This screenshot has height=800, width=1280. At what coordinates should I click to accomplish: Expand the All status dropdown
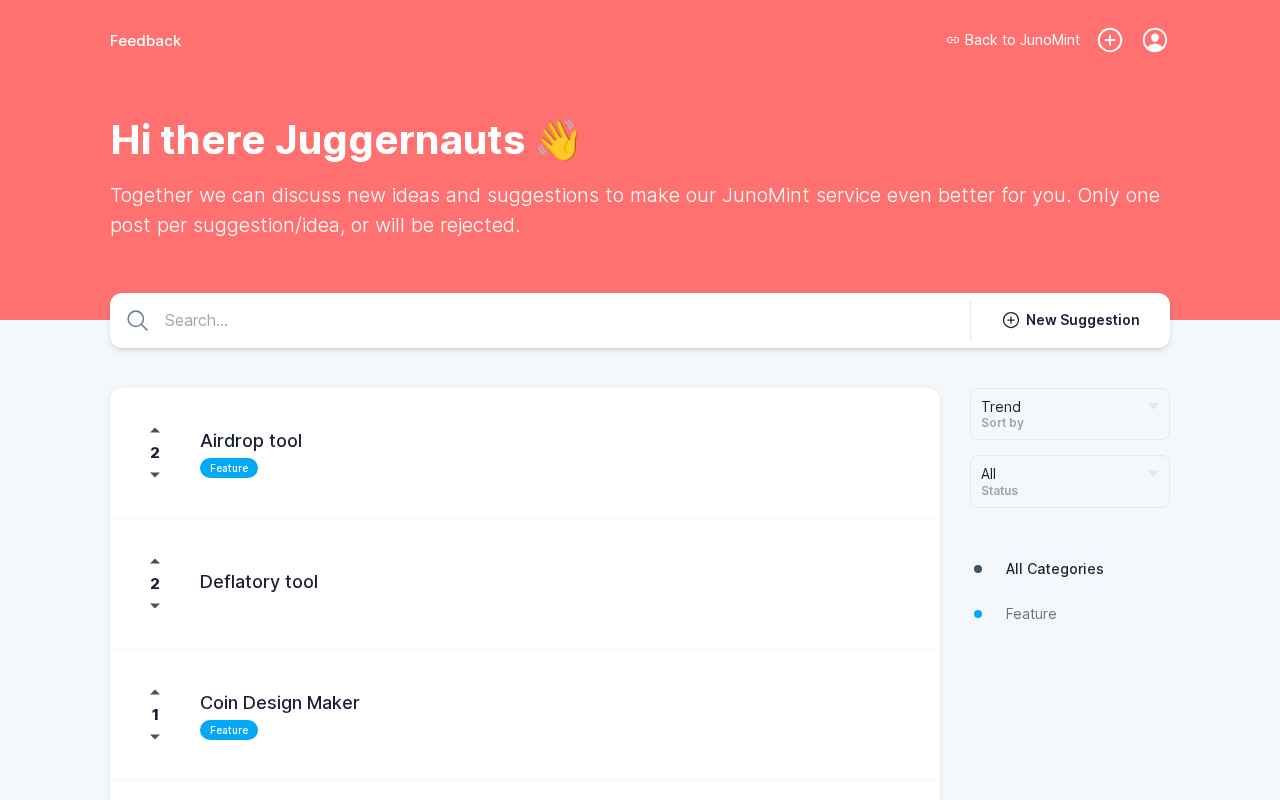coord(1069,481)
